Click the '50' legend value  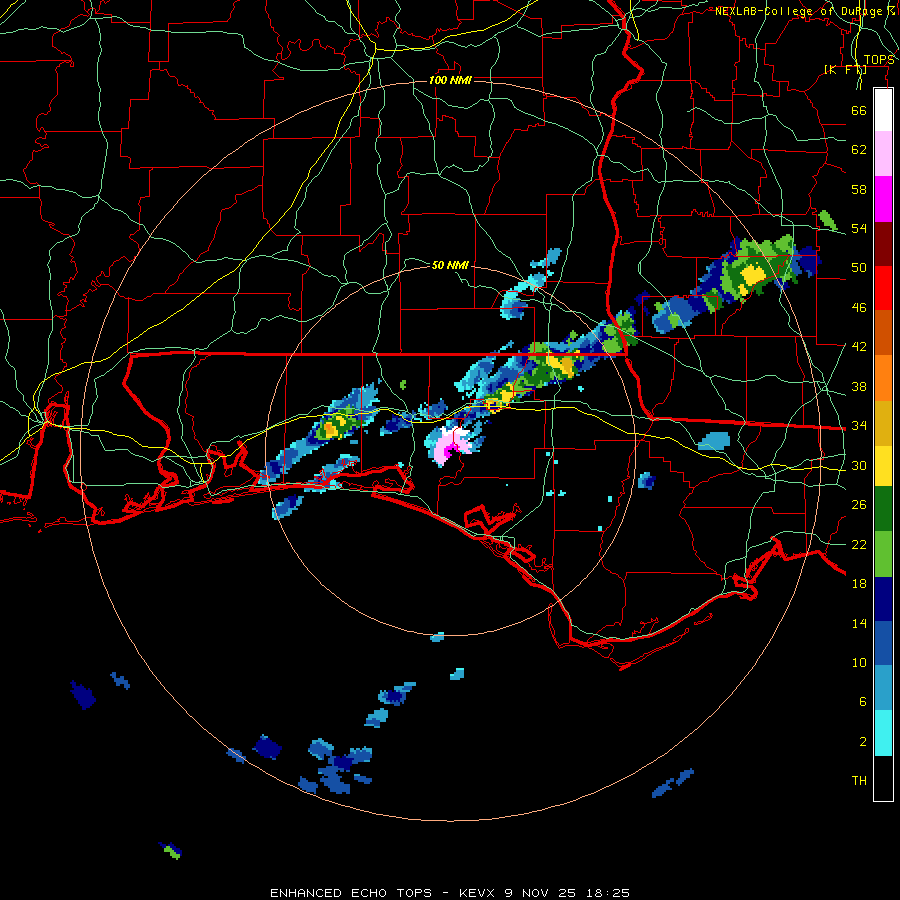pos(859,268)
